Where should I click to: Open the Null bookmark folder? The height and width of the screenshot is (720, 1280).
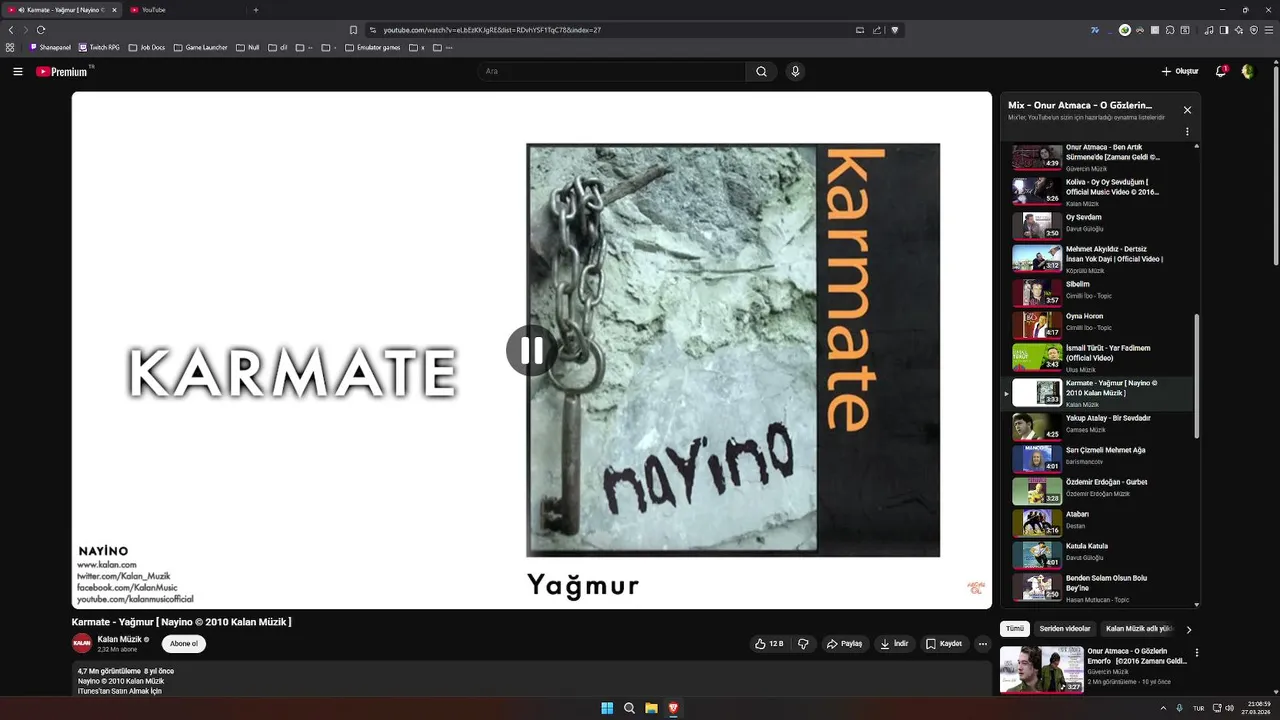point(247,47)
